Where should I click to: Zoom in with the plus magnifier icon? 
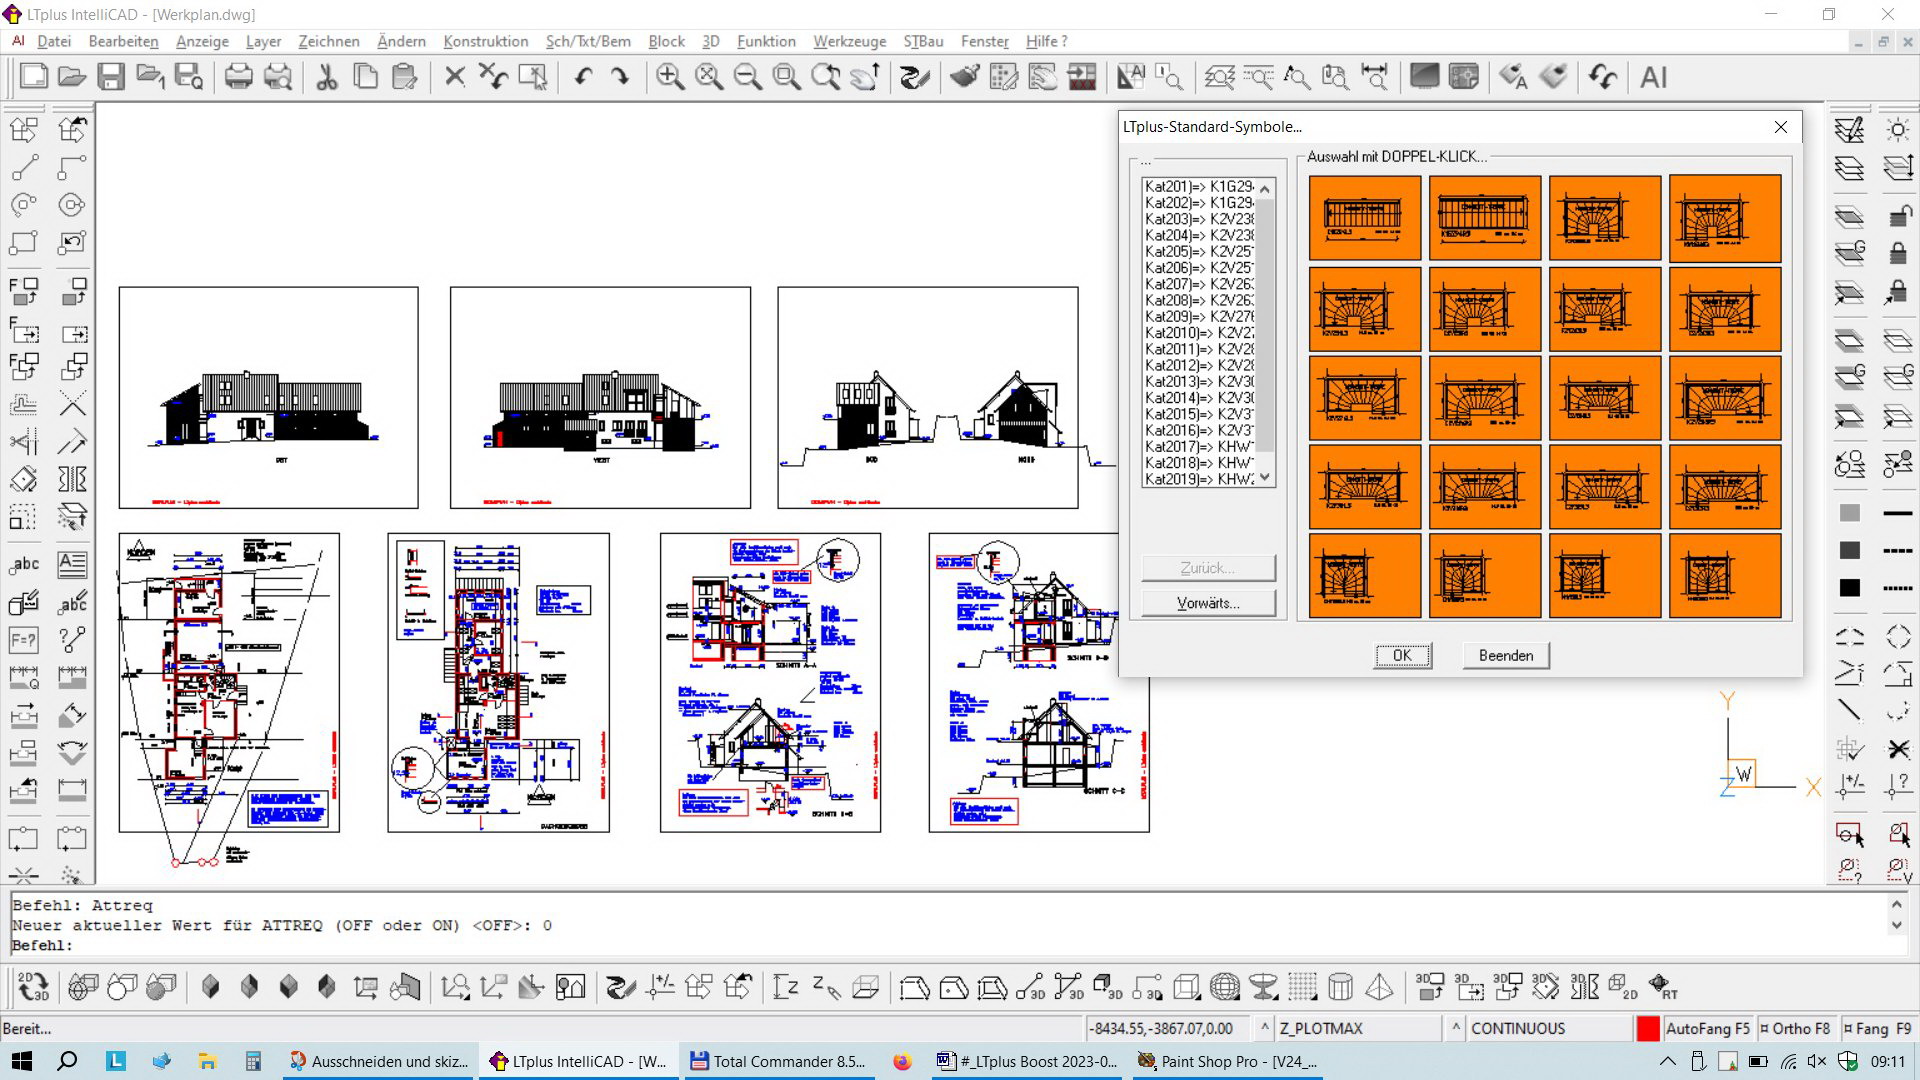click(670, 77)
